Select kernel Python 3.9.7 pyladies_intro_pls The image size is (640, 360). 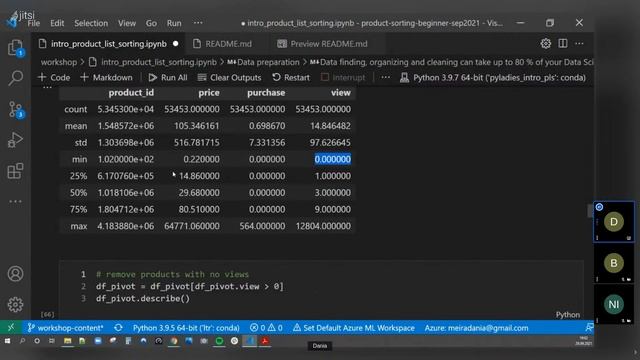[493, 78]
